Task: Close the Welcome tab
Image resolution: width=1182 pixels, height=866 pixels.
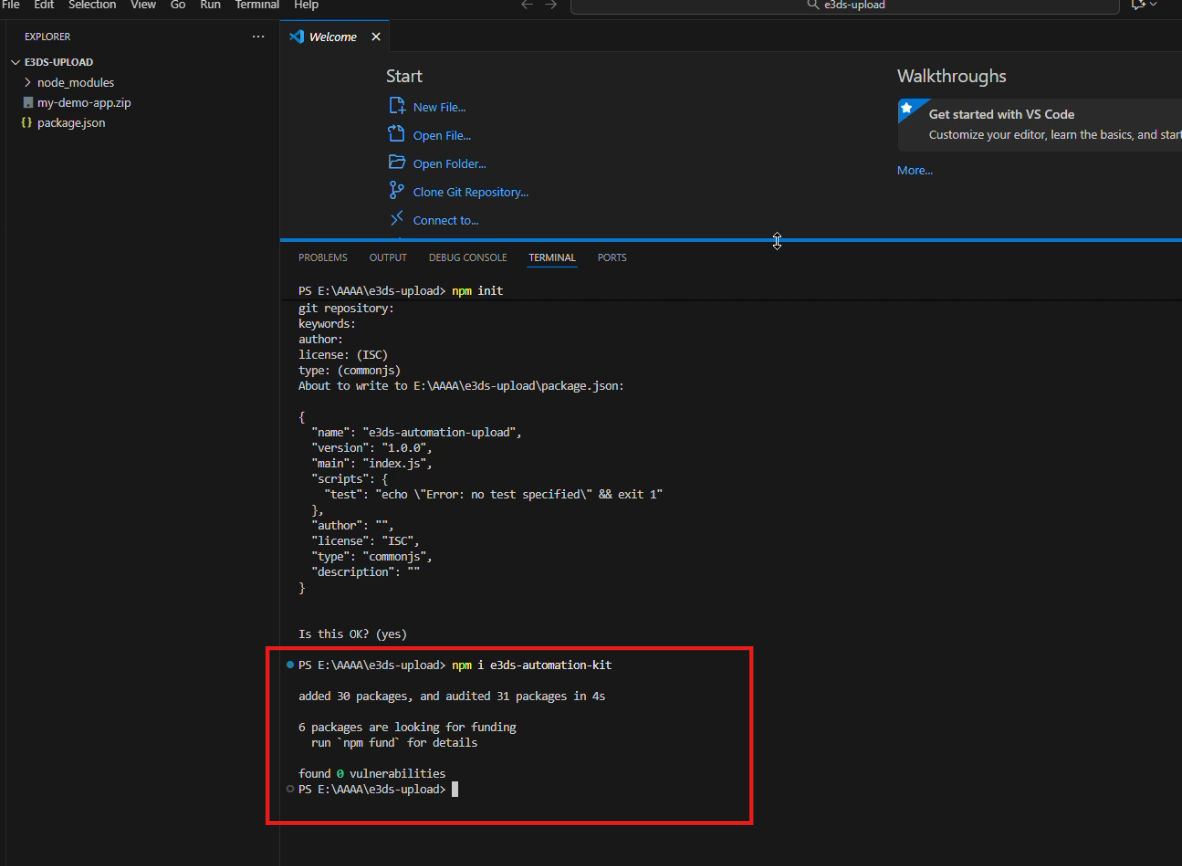Action: [376, 37]
